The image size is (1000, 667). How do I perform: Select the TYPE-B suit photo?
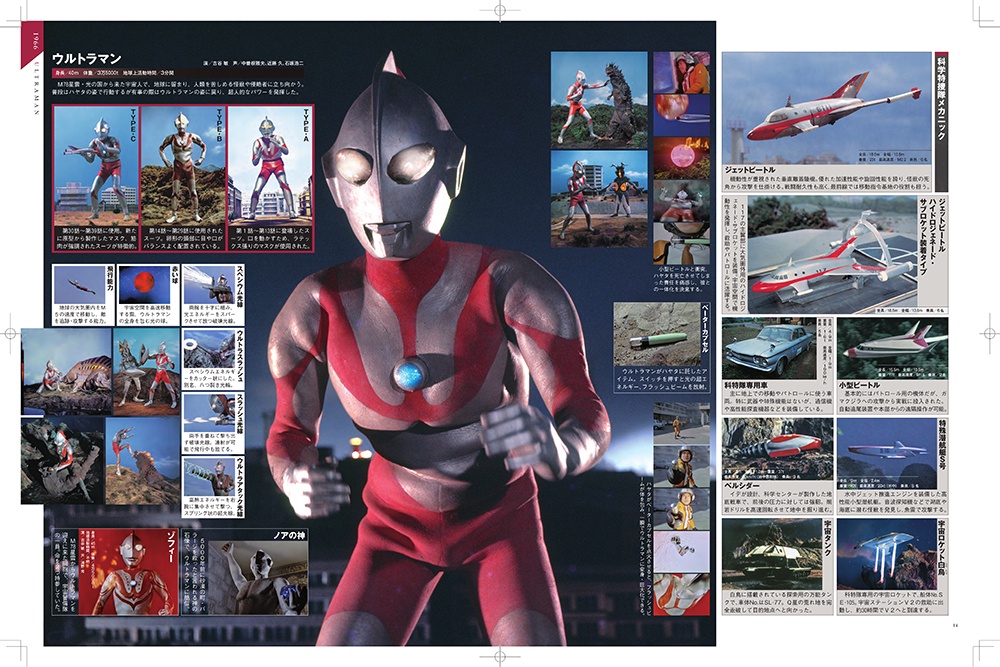pyautogui.click(x=183, y=166)
